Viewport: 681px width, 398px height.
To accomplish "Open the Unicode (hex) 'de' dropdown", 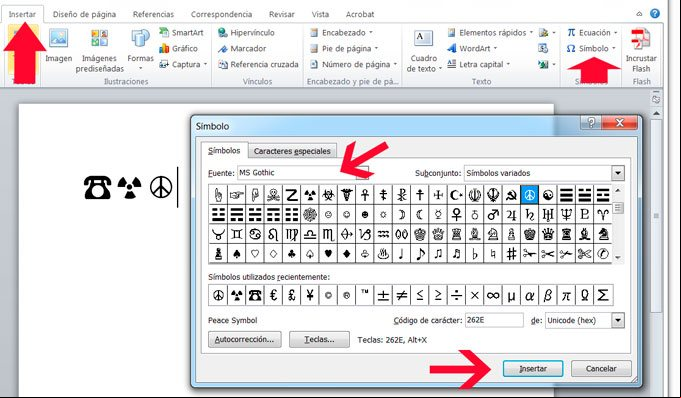I will (x=618, y=321).
